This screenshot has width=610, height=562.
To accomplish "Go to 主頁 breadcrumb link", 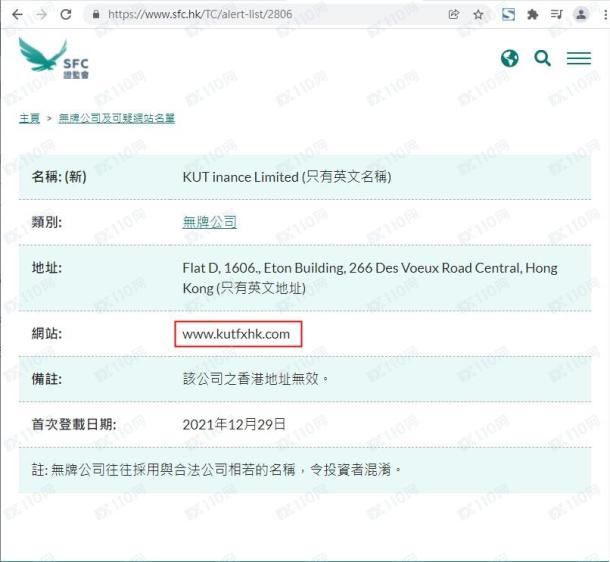I will click(30, 118).
